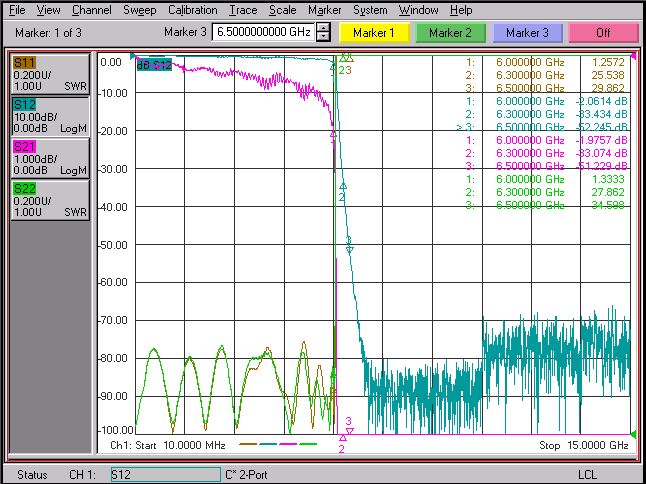Open the Marker menu
The width and height of the screenshot is (646, 484).
click(325, 10)
